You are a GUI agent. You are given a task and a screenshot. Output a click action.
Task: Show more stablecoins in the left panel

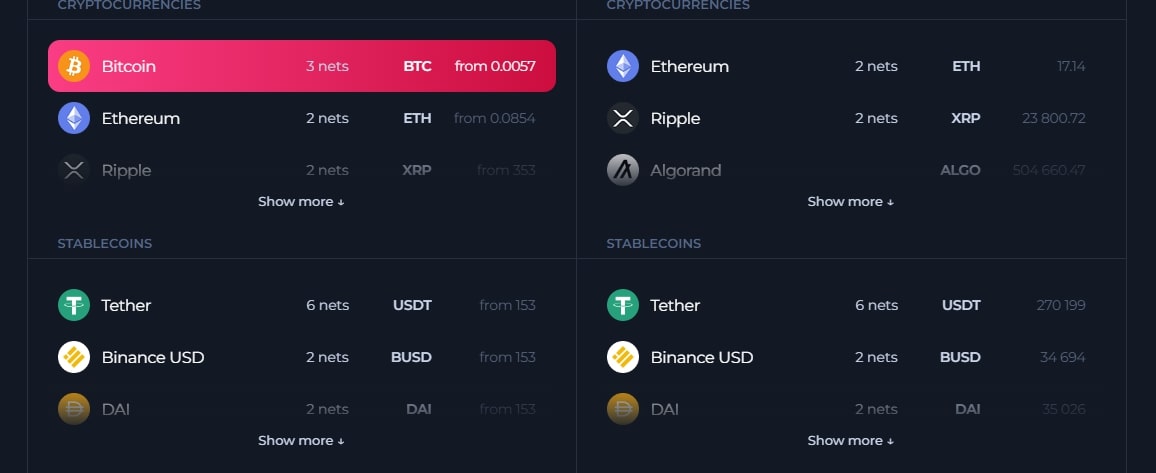coord(301,440)
